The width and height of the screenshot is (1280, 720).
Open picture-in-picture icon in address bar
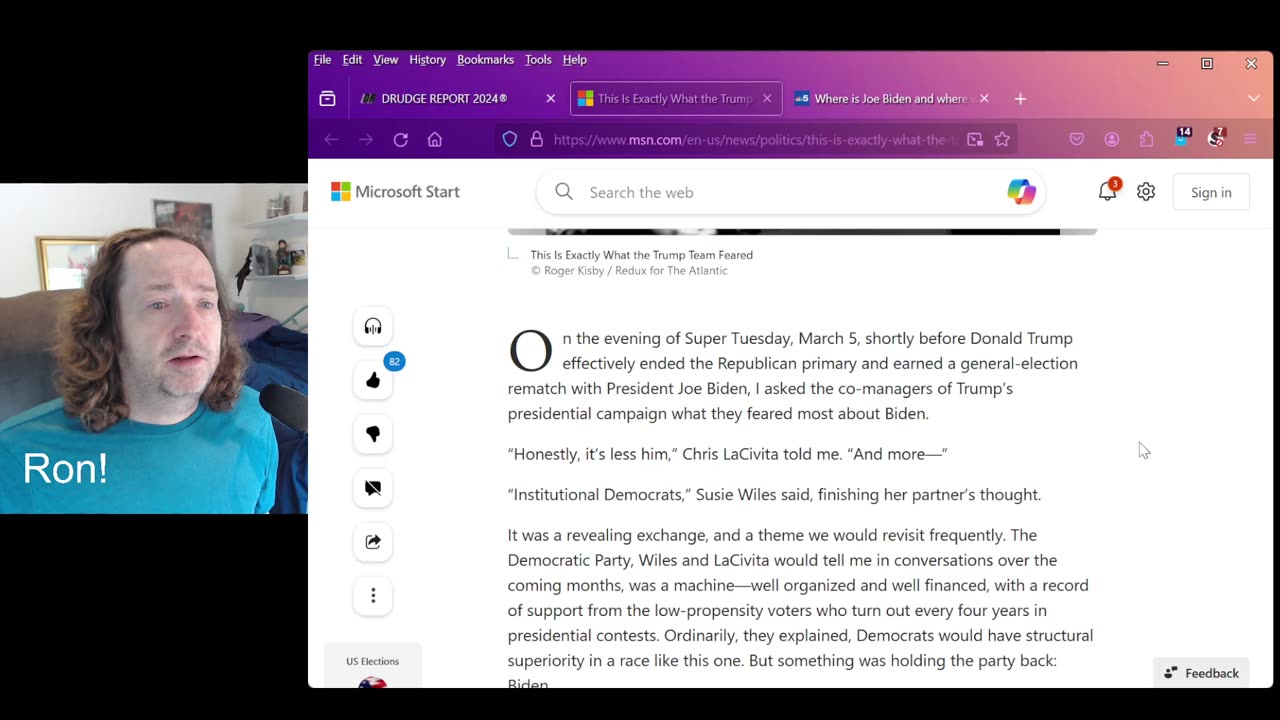(x=975, y=140)
